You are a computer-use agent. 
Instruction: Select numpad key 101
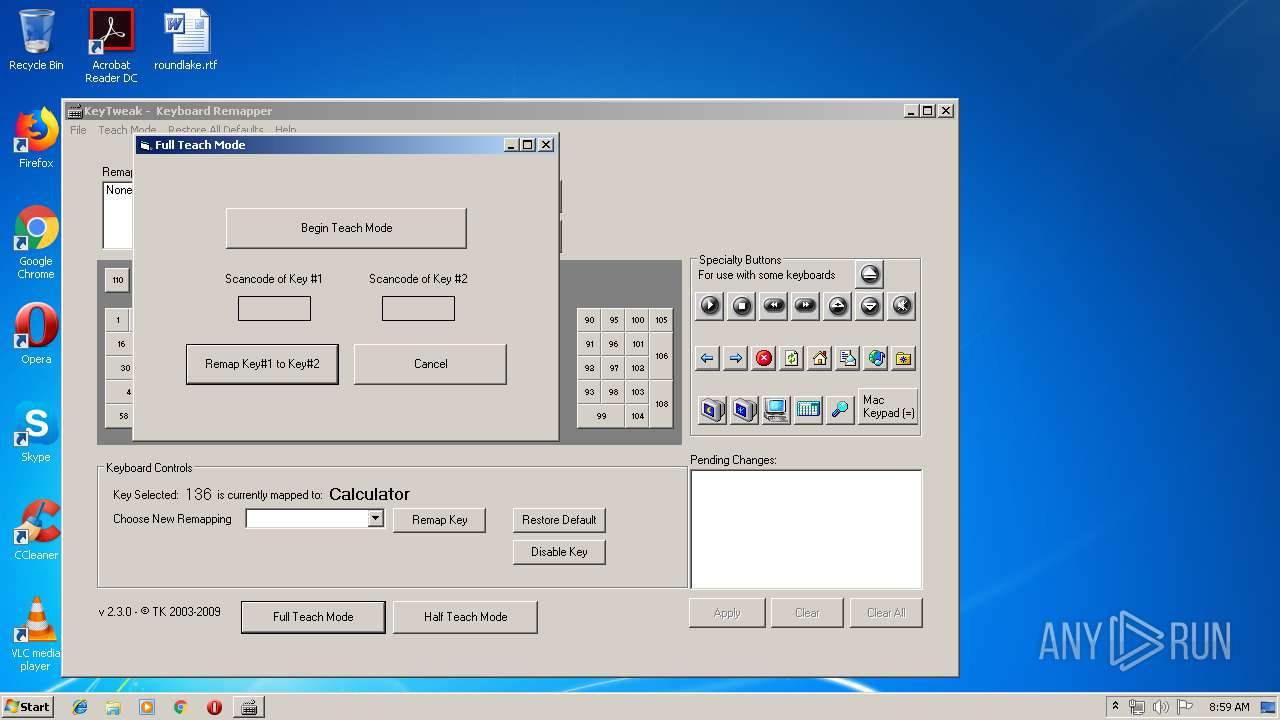pos(638,344)
